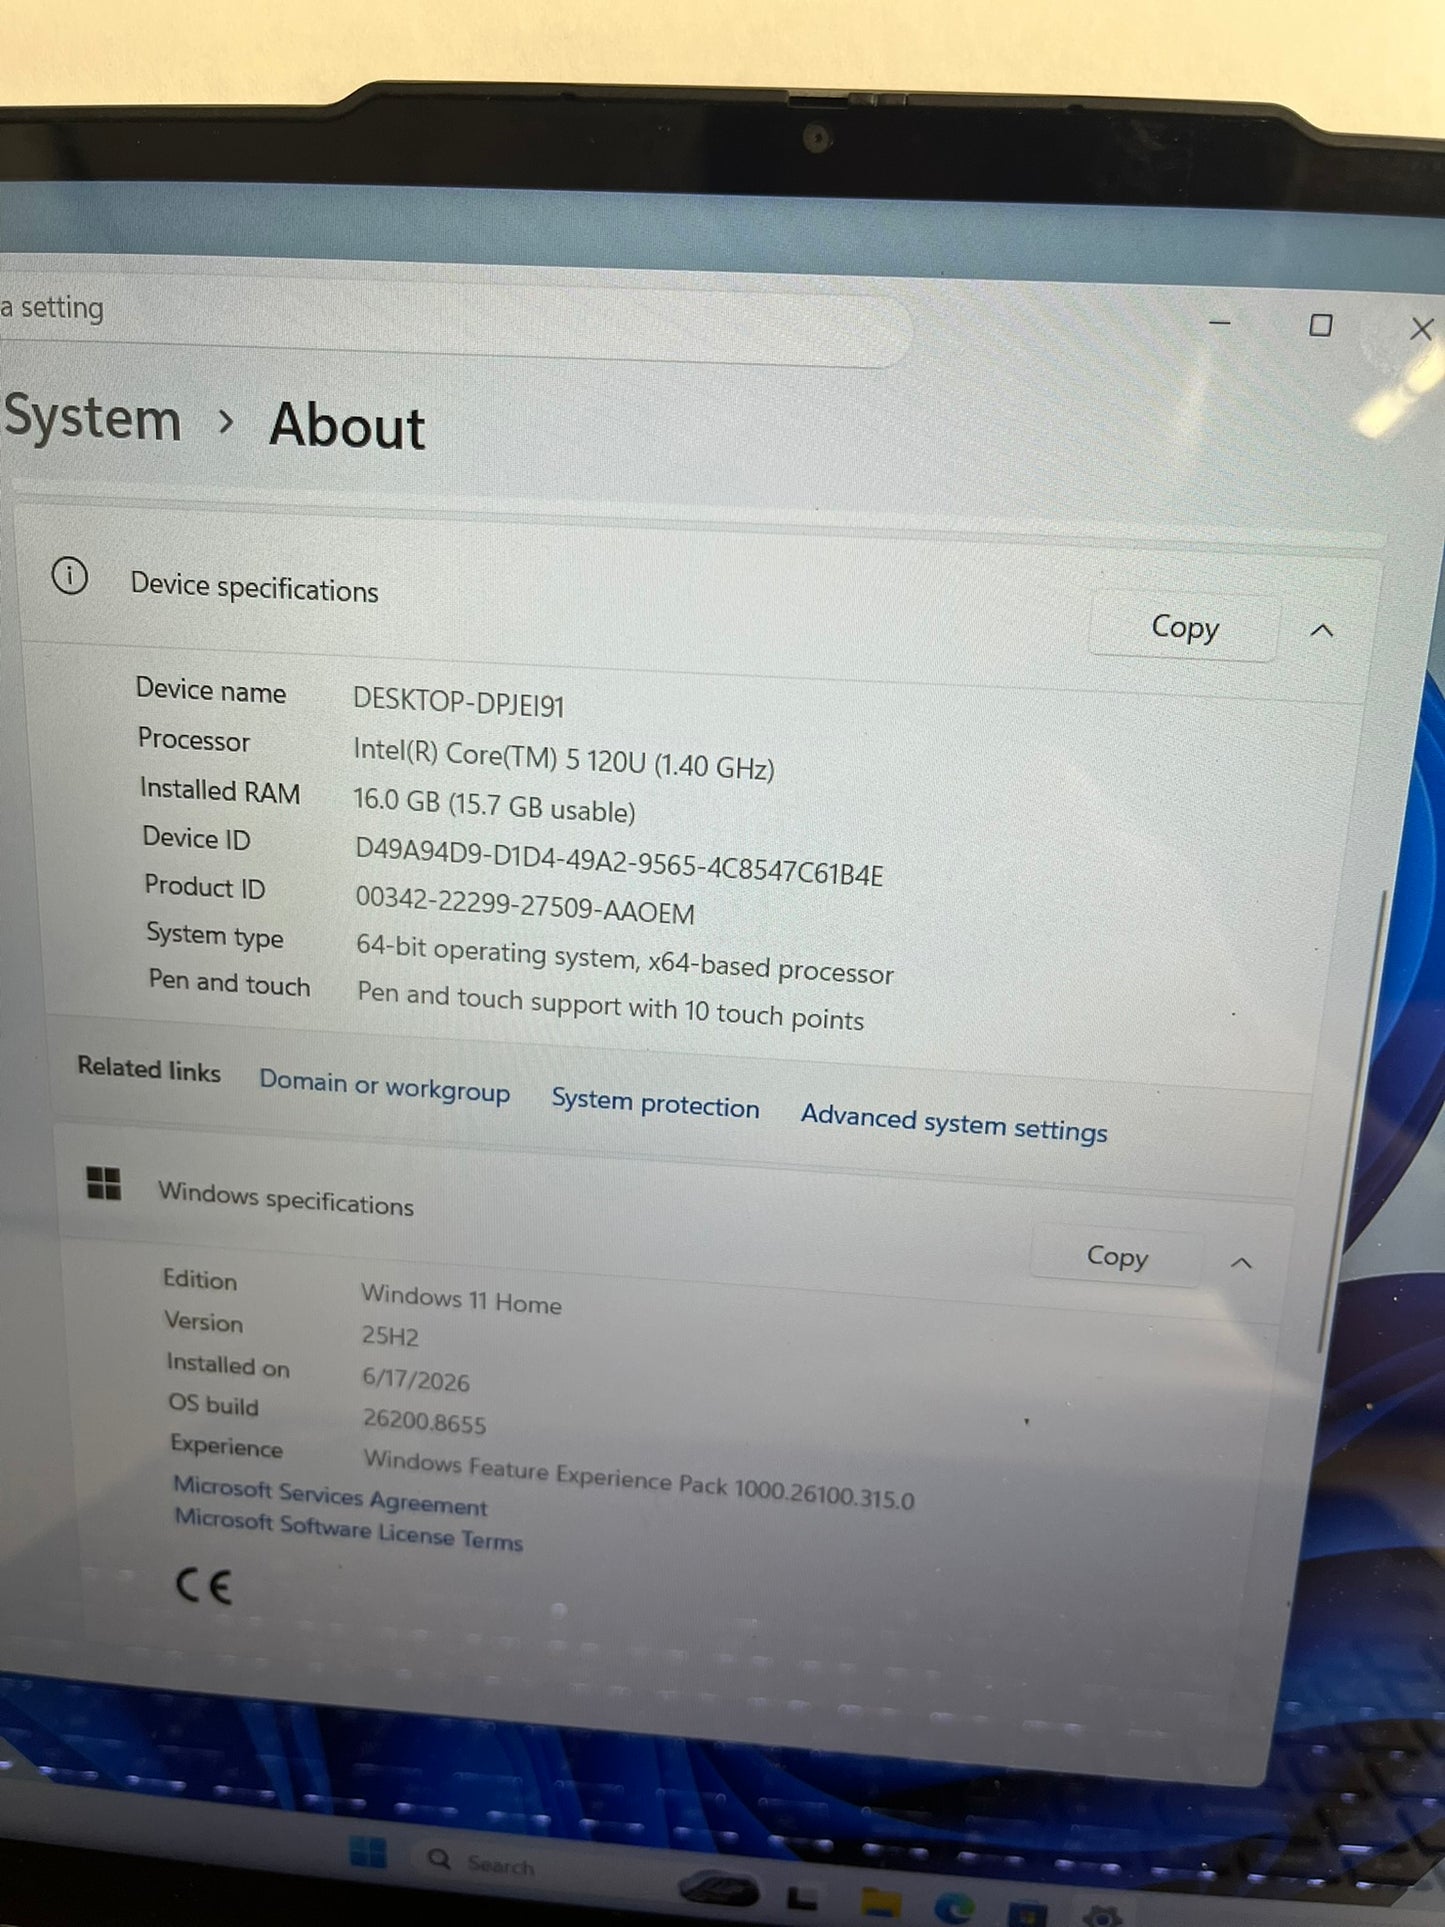
Task: Select Product ID 00342-22299-27509-AAOEM
Action: point(525,905)
